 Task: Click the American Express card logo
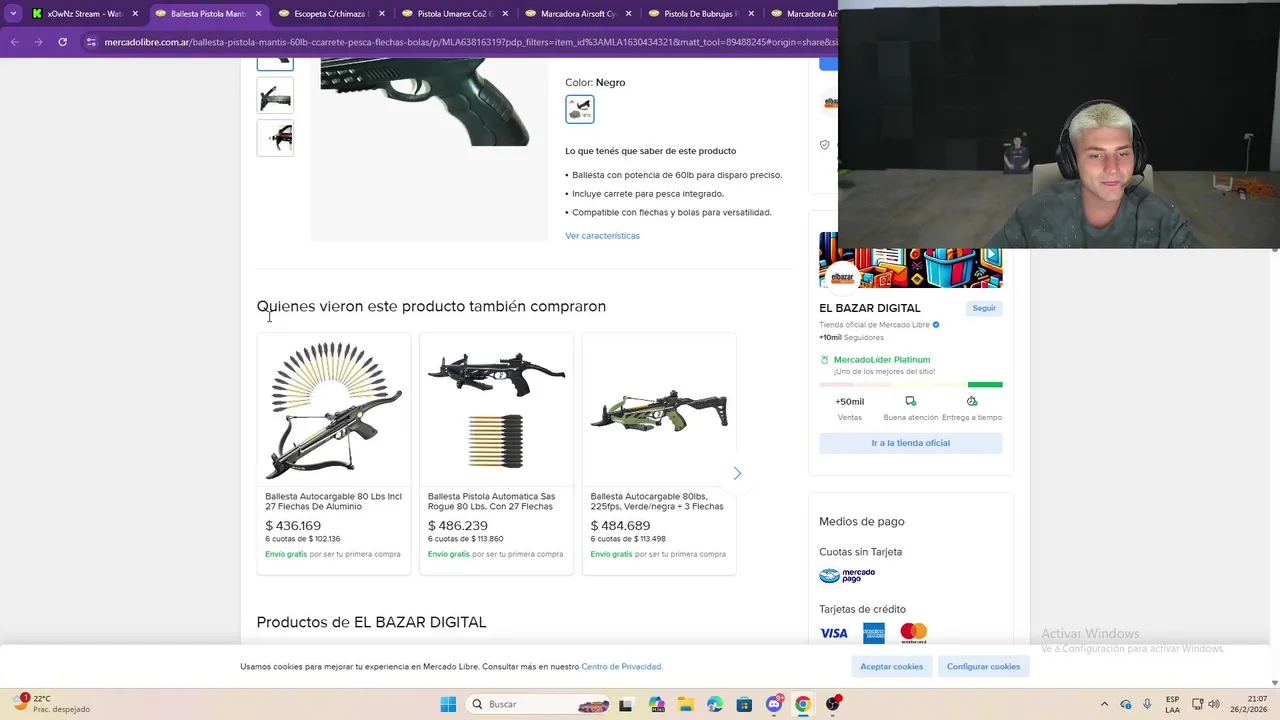pos(874,633)
